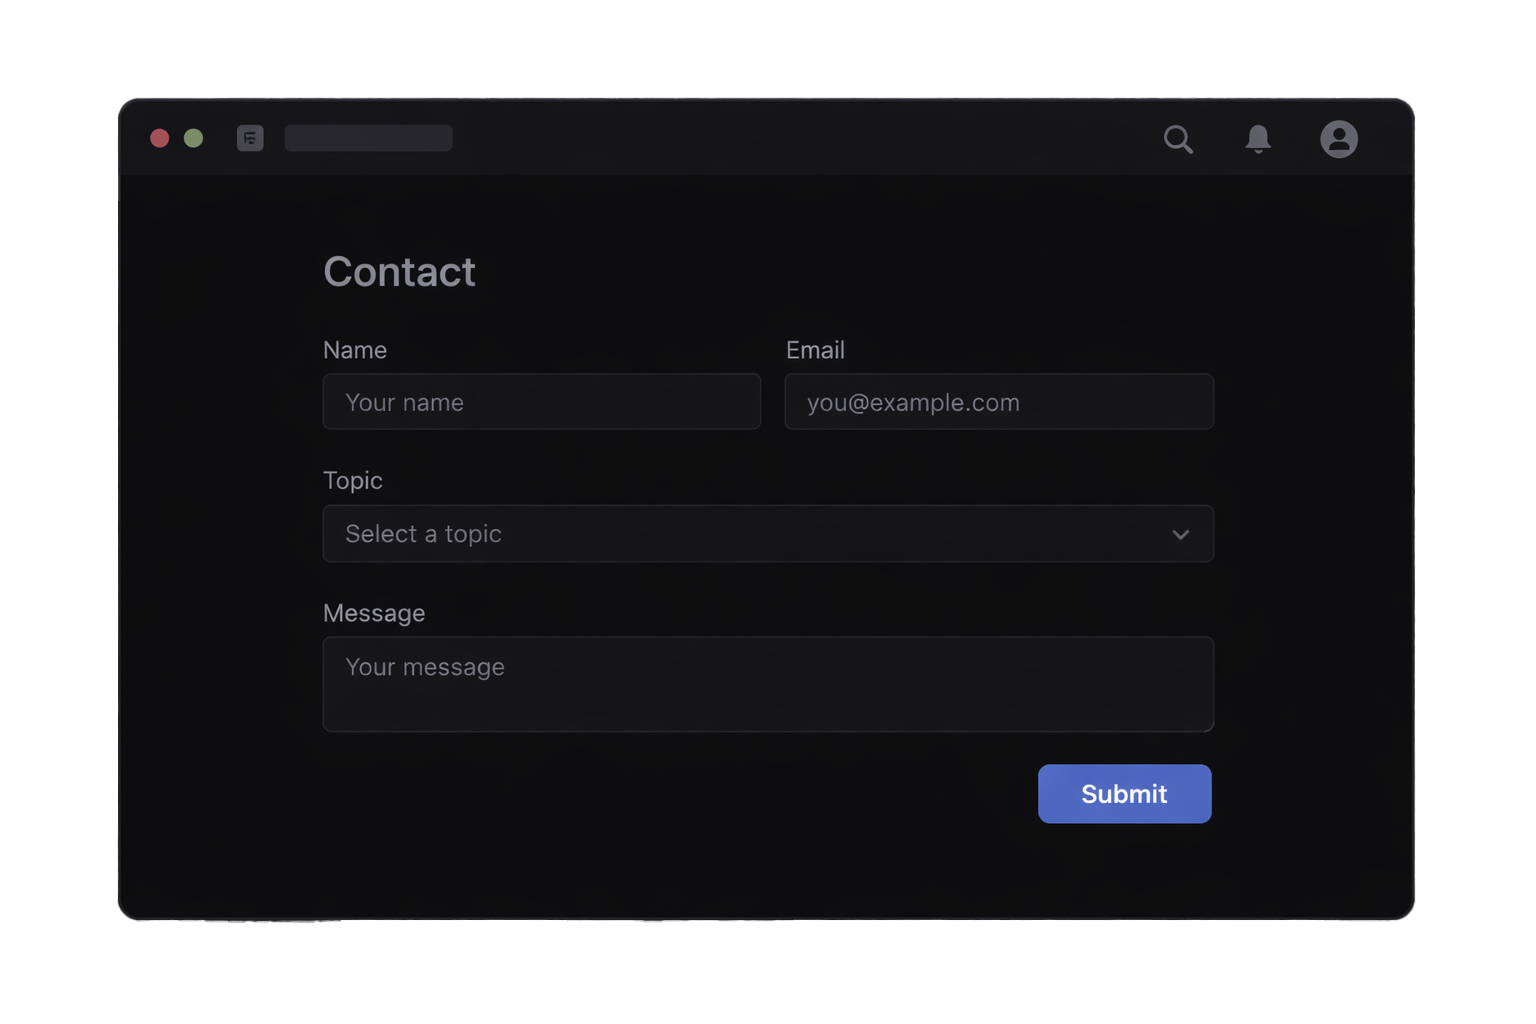The height and width of the screenshot is (1024, 1536).
Task: Select the Contact page heading
Action: [x=399, y=271]
